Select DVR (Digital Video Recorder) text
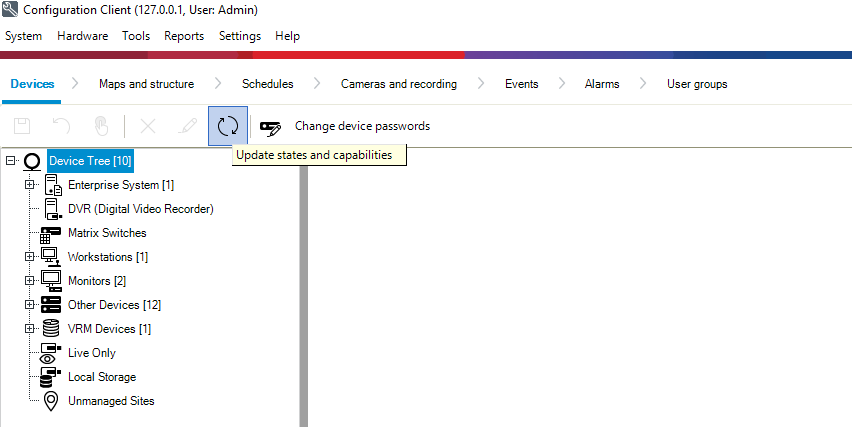This screenshot has height=427, width=852. [x=141, y=209]
